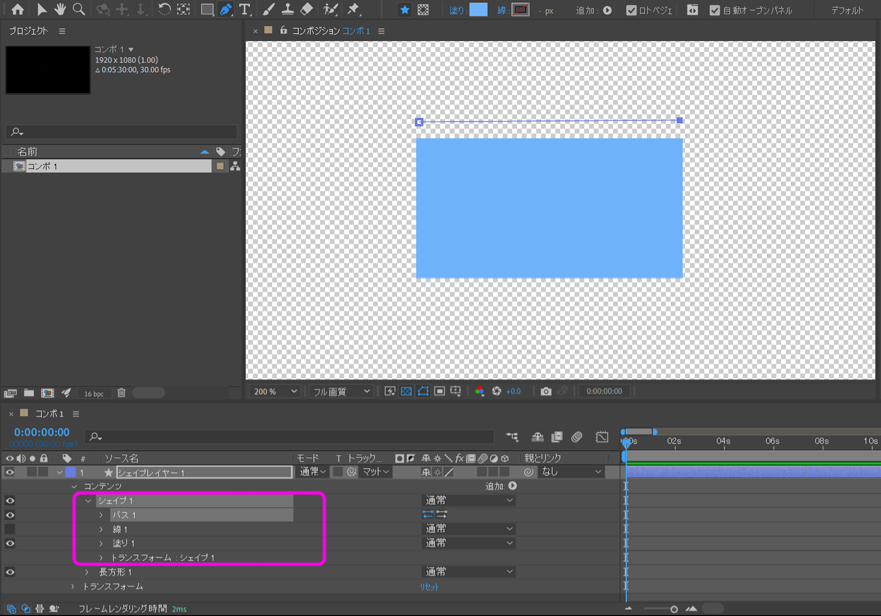Click the Home icon in the toolbar
The image size is (881, 616).
tap(17, 10)
